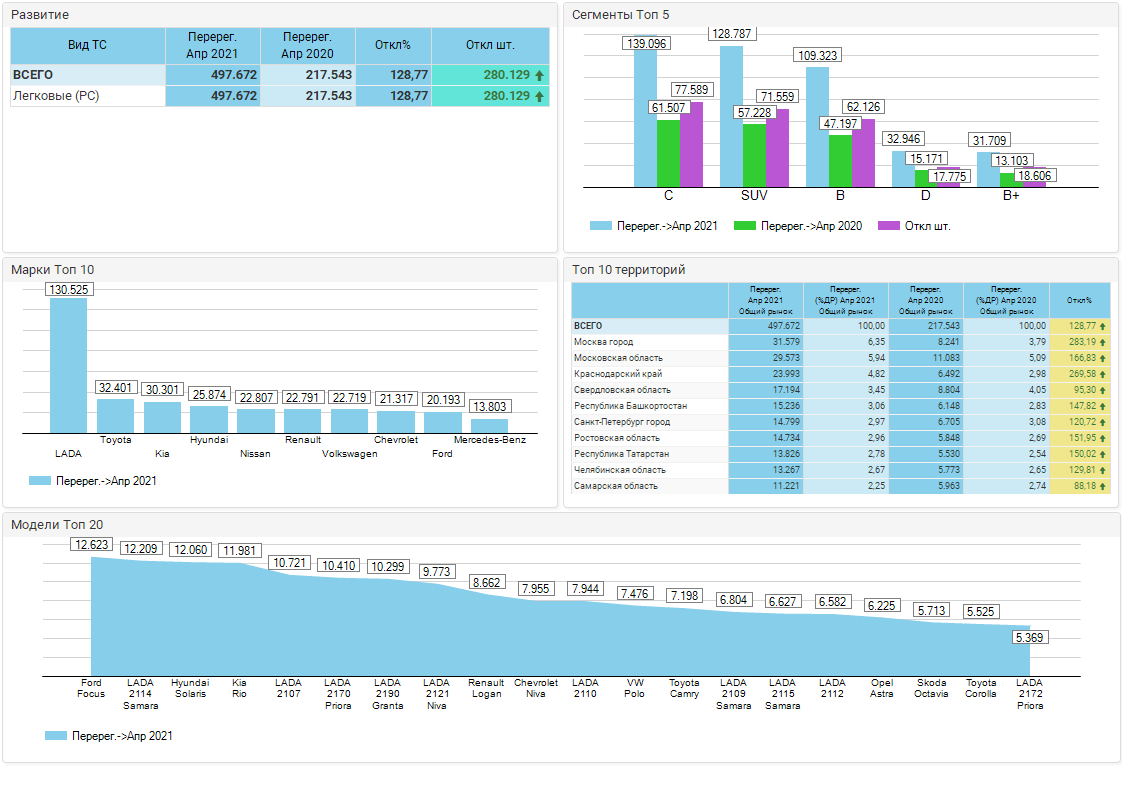Click green up arrow in ВСЕГО row of Развитие table

[540, 75]
